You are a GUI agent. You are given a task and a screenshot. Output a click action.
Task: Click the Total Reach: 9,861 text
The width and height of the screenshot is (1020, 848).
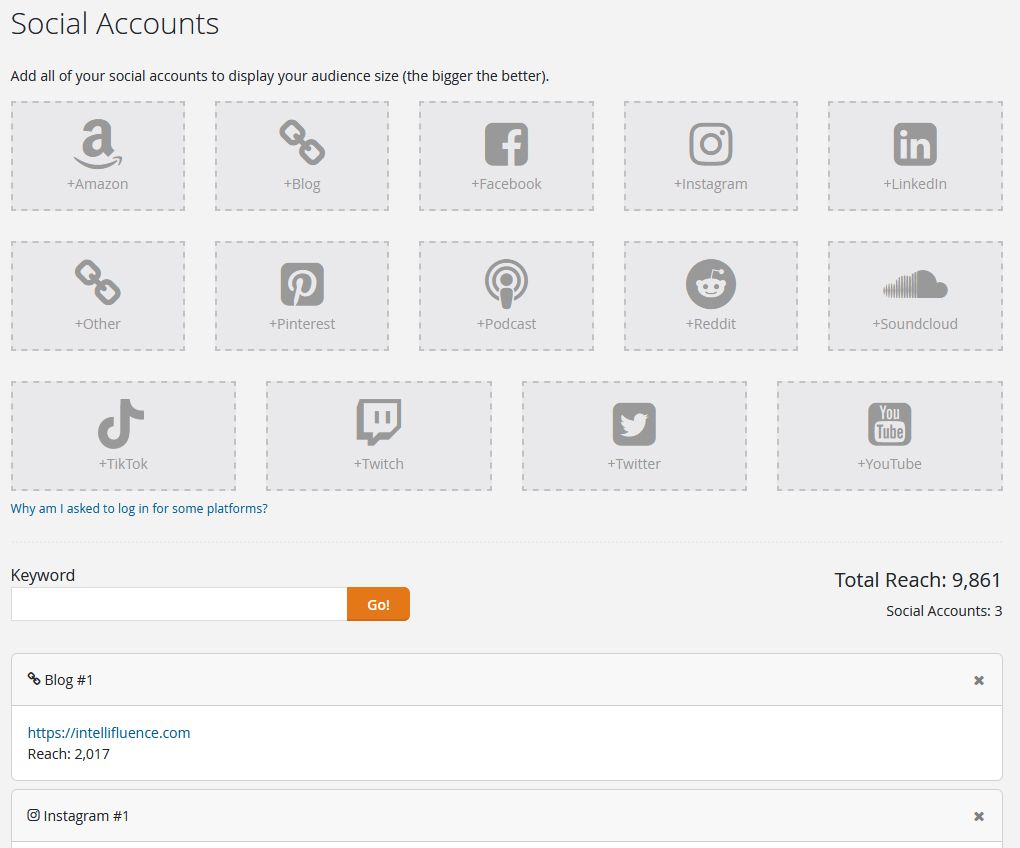pyautogui.click(x=917, y=580)
